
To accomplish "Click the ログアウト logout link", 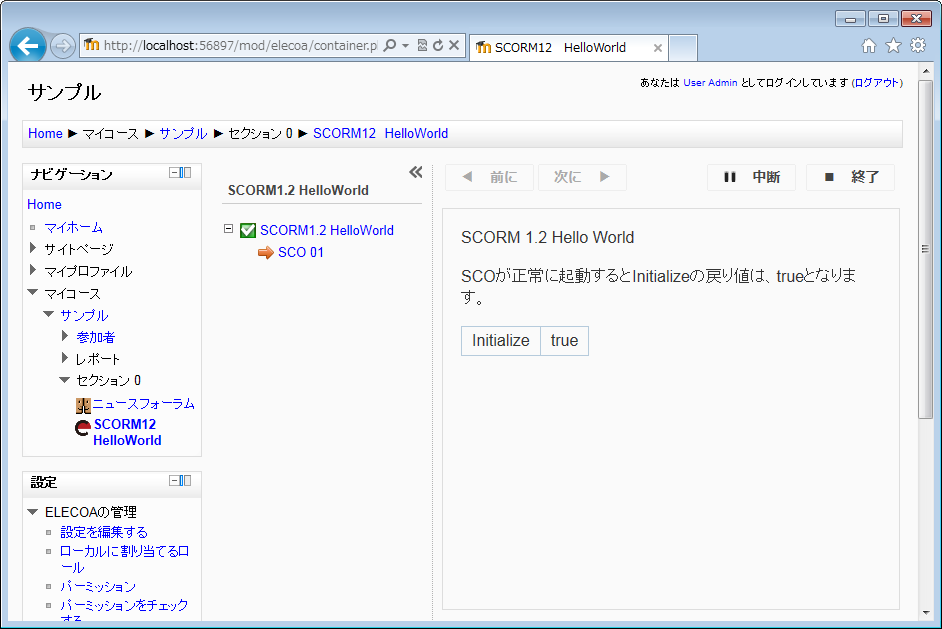I will point(876,83).
